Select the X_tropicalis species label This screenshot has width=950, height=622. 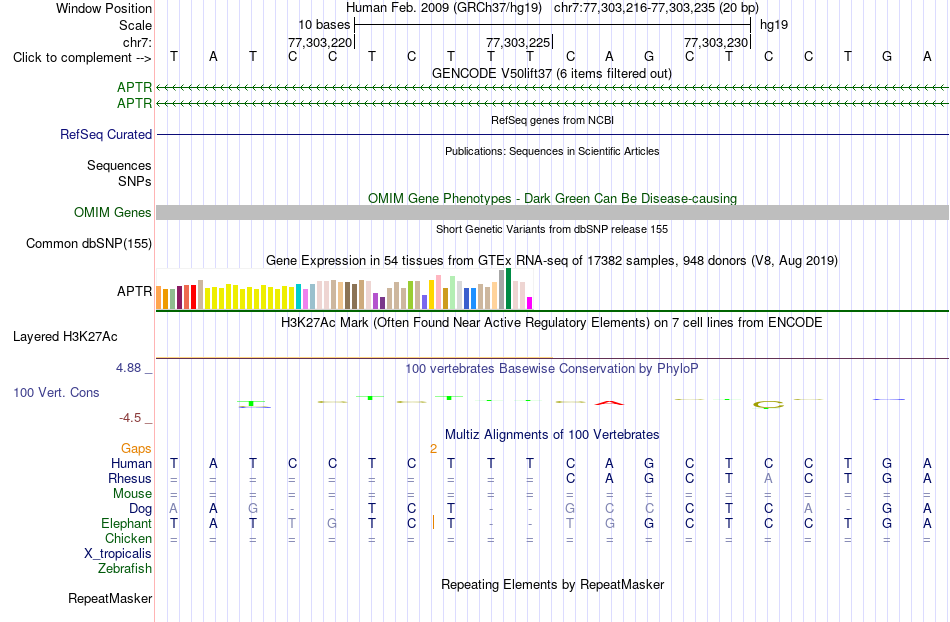(118, 554)
